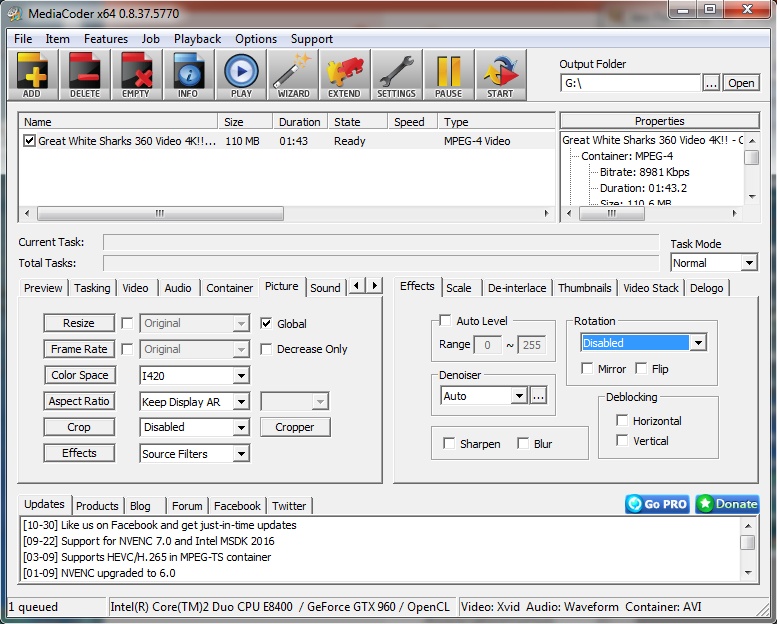Click the Color Space button
777x624 pixels.
(x=80, y=375)
